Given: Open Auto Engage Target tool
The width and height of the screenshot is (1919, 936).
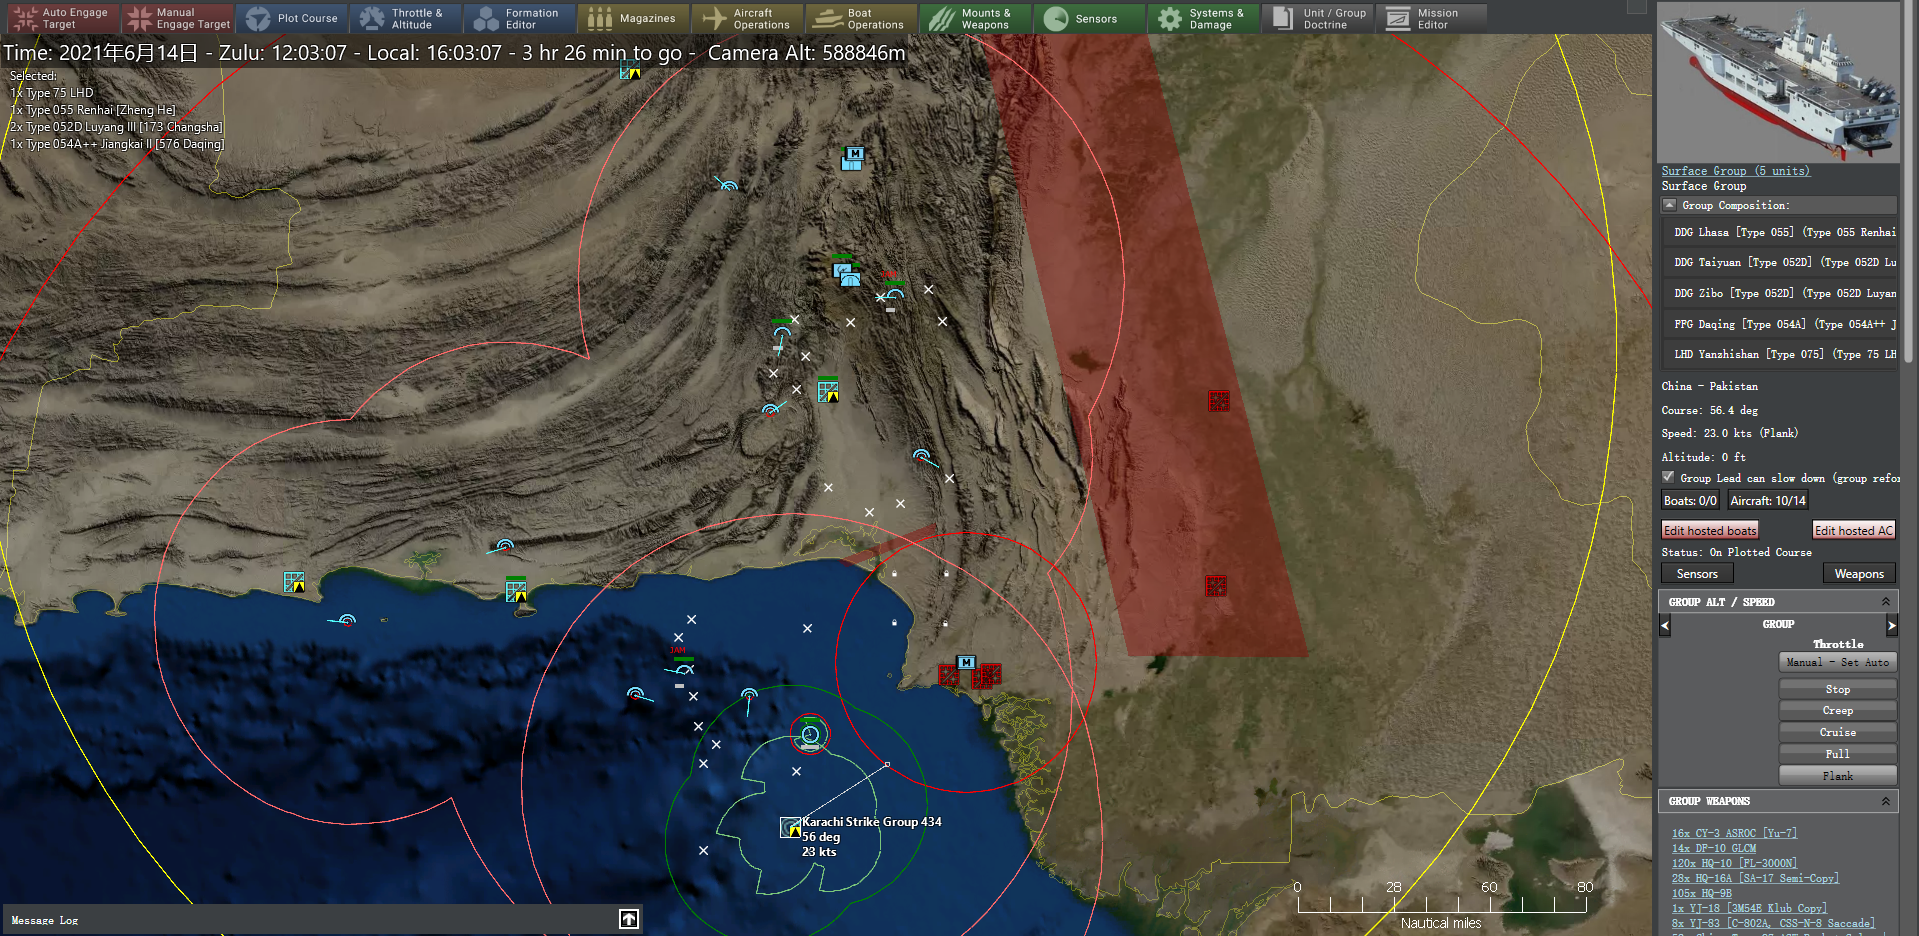Looking at the screenshot, I should pos(63,18).
